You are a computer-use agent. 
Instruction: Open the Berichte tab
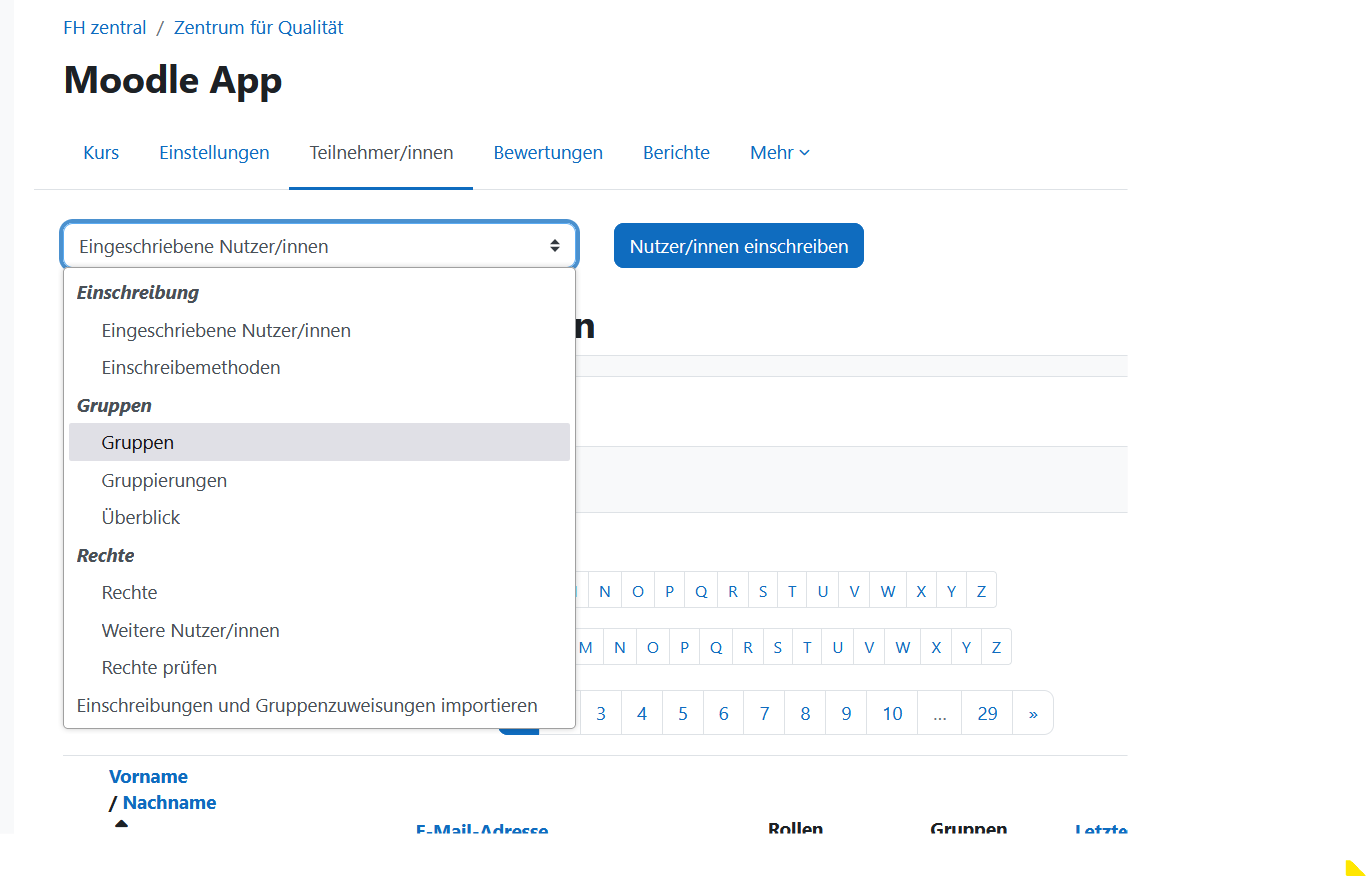pyautogui.click(x=676, y=153)
